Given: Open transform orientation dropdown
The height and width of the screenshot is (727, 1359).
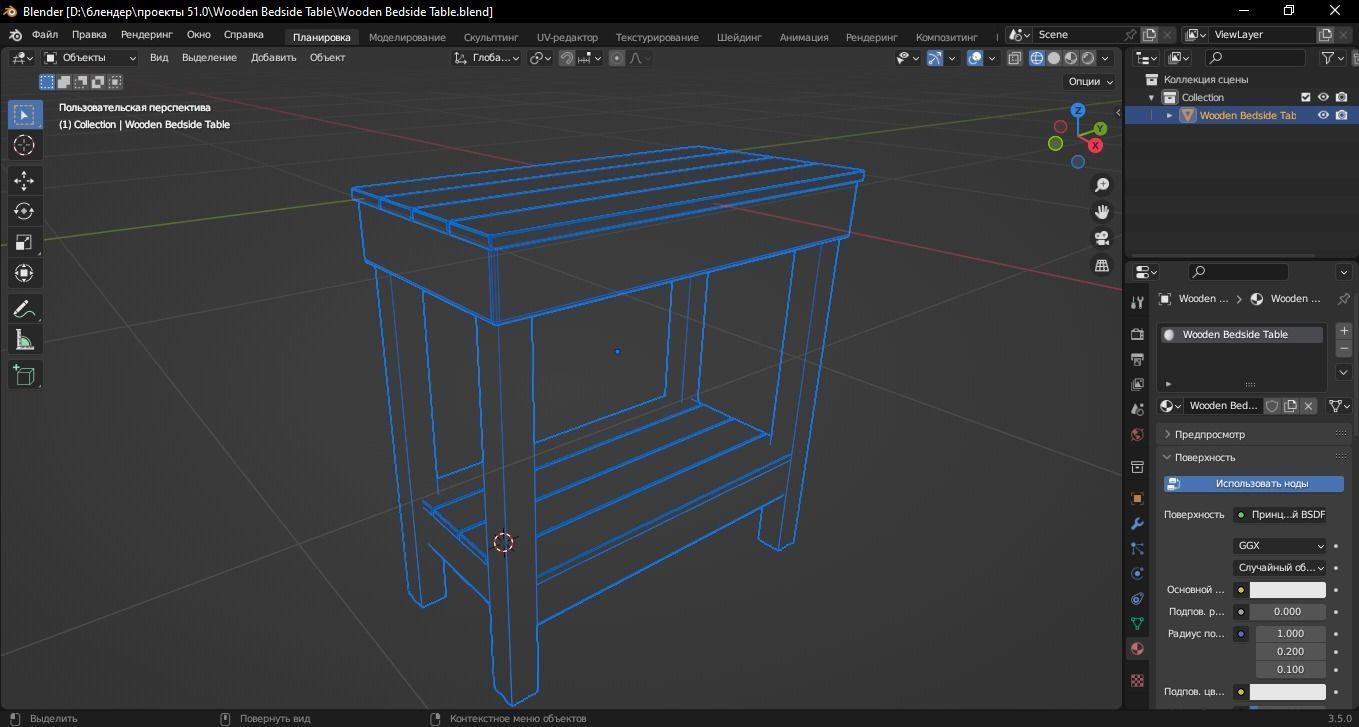Looking at the screenshot, I should pos(487,58).
